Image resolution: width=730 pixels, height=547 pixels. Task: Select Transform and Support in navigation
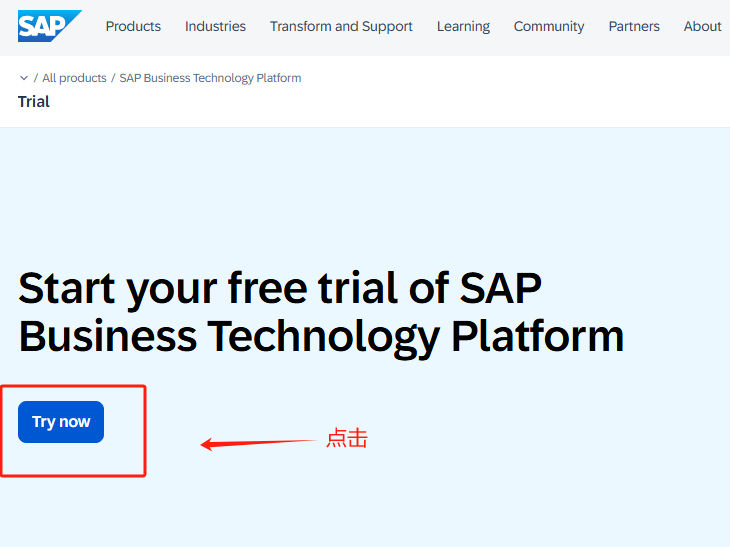coord(341,27)
